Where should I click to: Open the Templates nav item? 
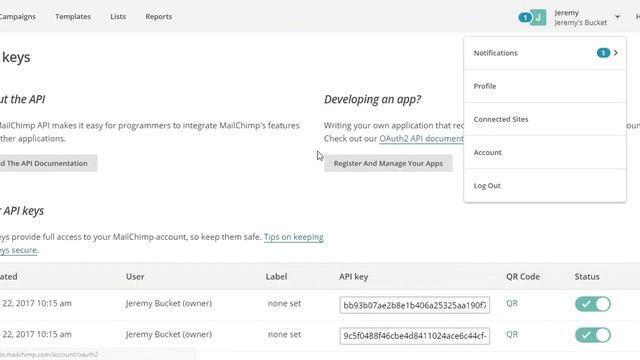click(x=73, y=17)
